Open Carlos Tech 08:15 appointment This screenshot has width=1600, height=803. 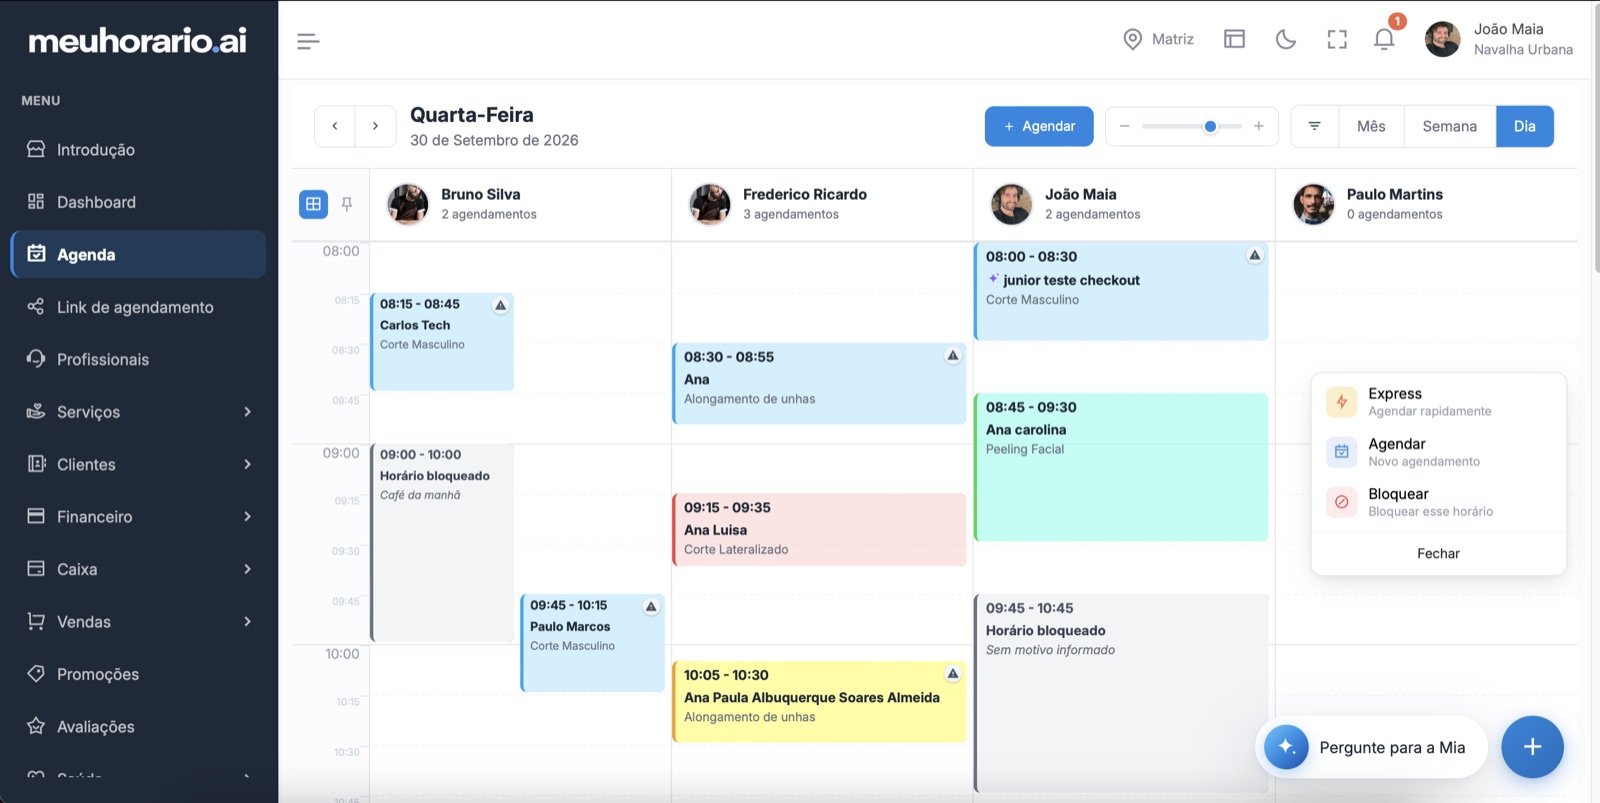pos(442,341)
